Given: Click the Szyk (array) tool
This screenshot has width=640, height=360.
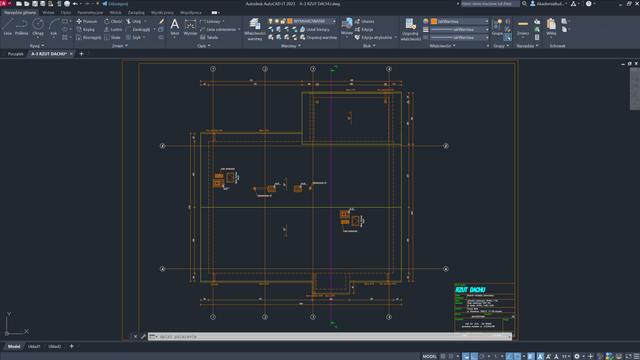Looking at the screenshot, I should [133, 38].
